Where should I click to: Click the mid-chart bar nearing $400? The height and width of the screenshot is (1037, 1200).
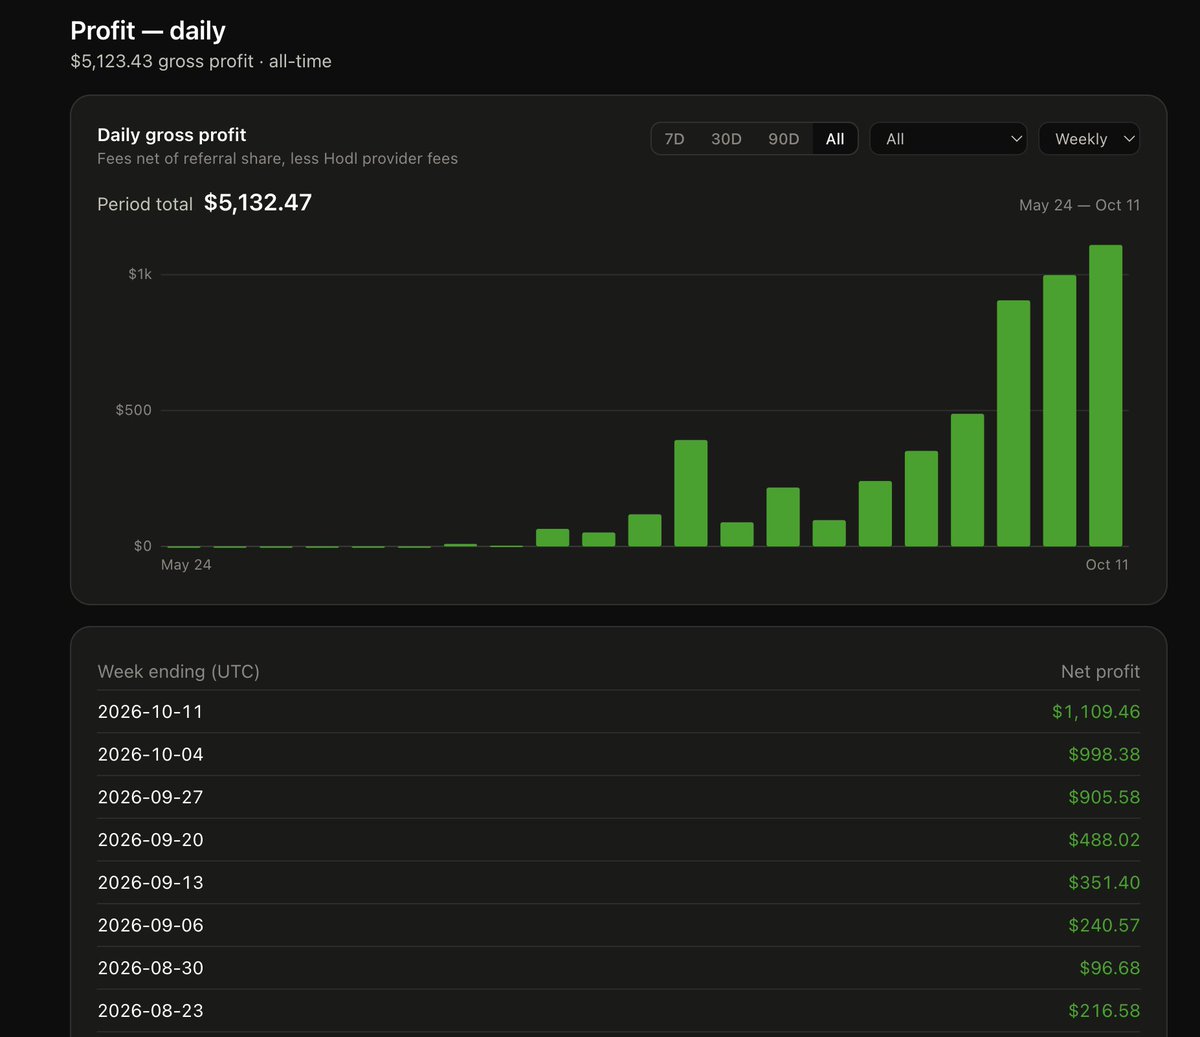tap(691, 493)
